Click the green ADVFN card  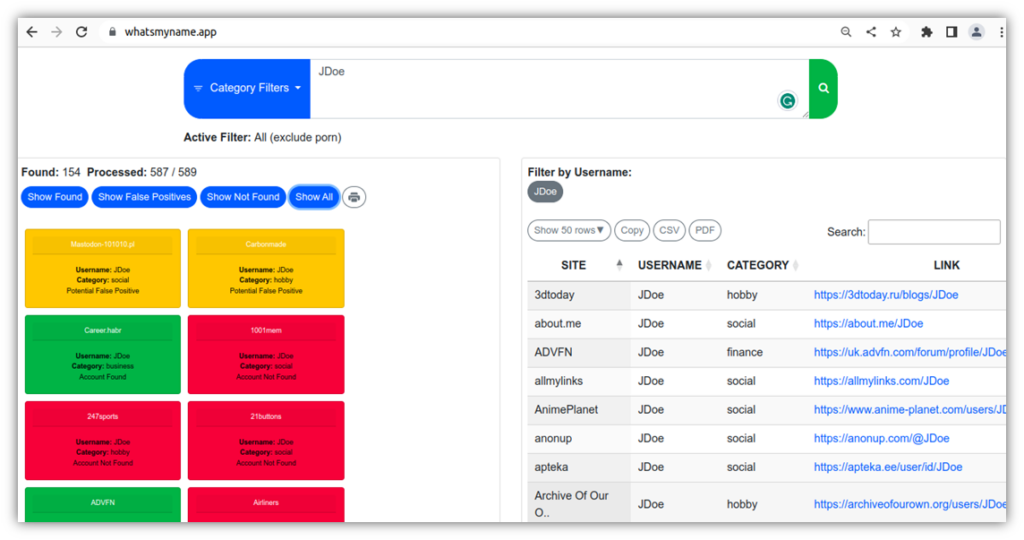point(103,505)
